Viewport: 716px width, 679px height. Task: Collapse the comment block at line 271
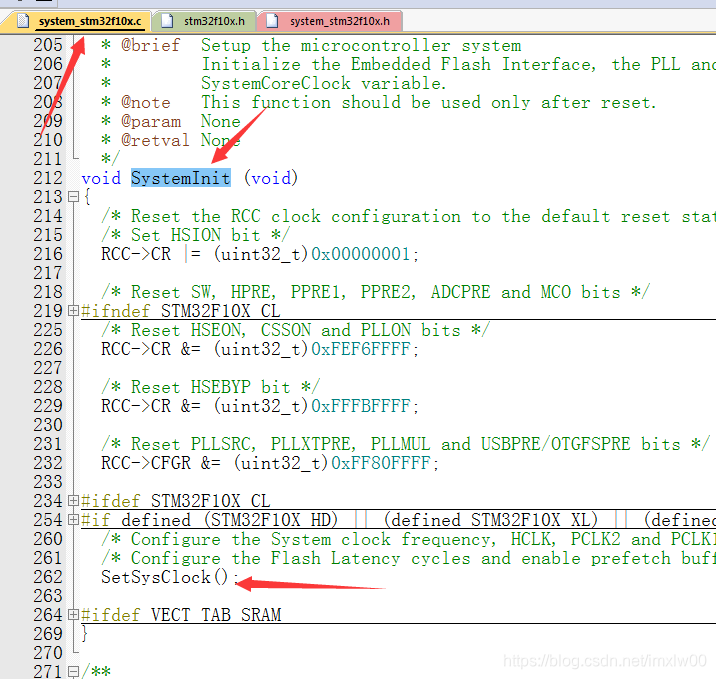(x=73, y=672)
